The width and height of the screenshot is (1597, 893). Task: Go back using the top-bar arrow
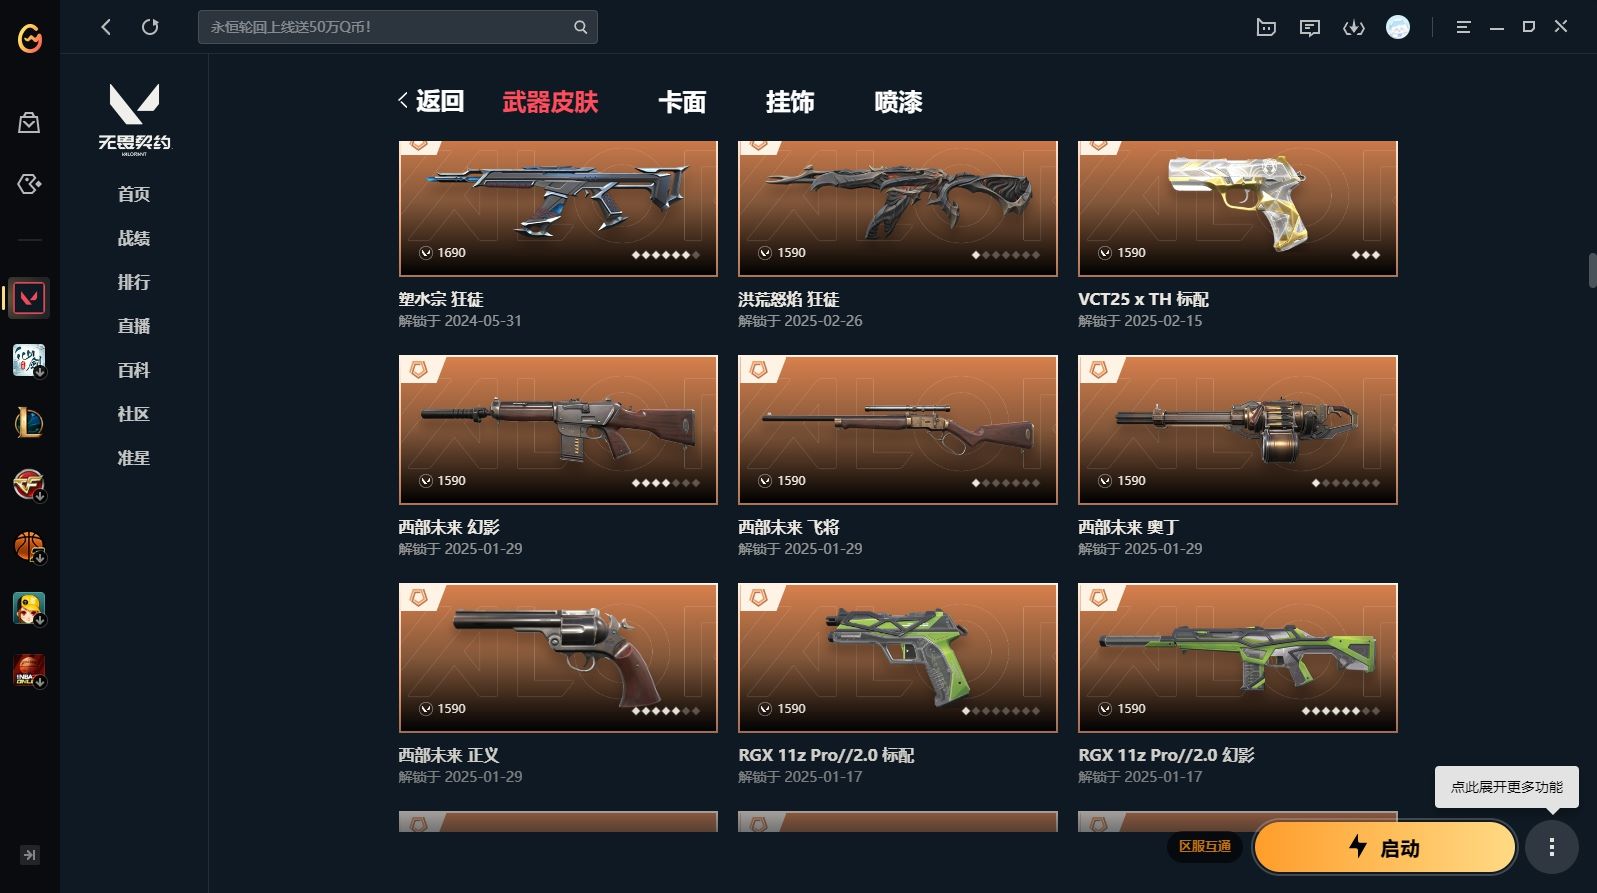pos(106,27)
